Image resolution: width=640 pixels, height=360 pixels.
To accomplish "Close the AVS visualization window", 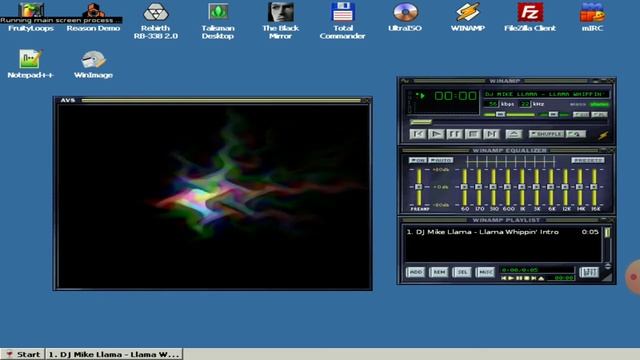I will pos(366,100).
